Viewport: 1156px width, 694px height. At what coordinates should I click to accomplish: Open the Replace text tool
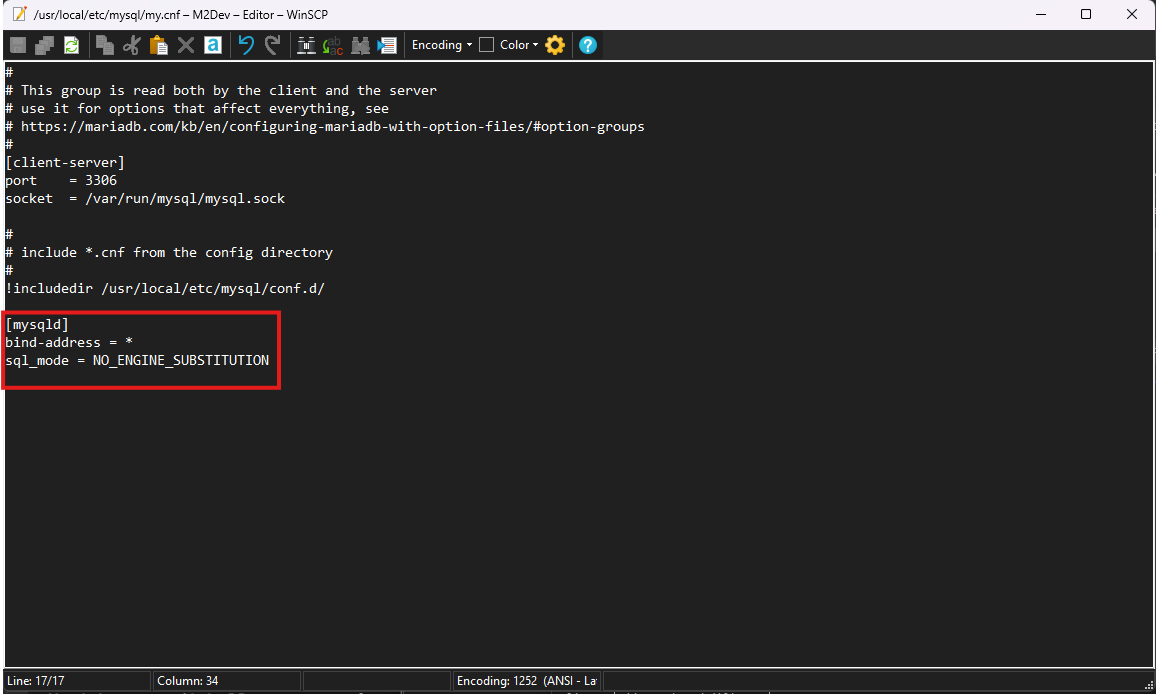[x=333, y=45]
